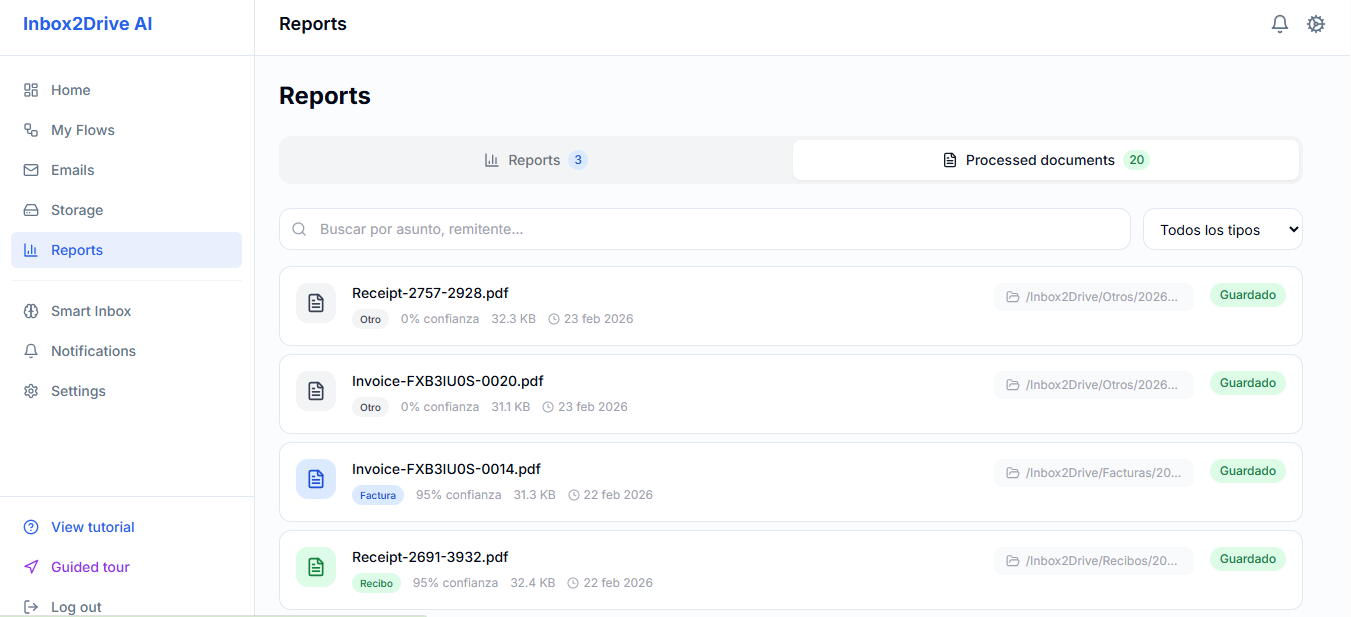Click the bell icon in the top bar
This screenshot has width=1351, height=617.
(1280, 23)
